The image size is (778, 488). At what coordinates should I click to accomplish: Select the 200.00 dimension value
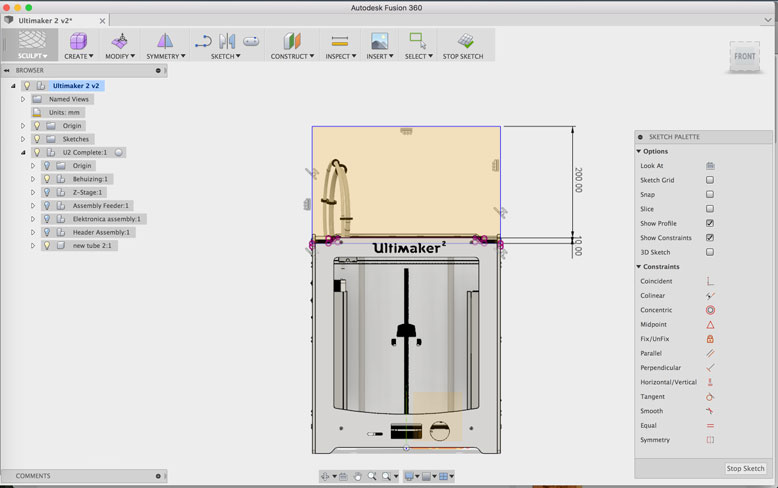click(x=578, y=180)
